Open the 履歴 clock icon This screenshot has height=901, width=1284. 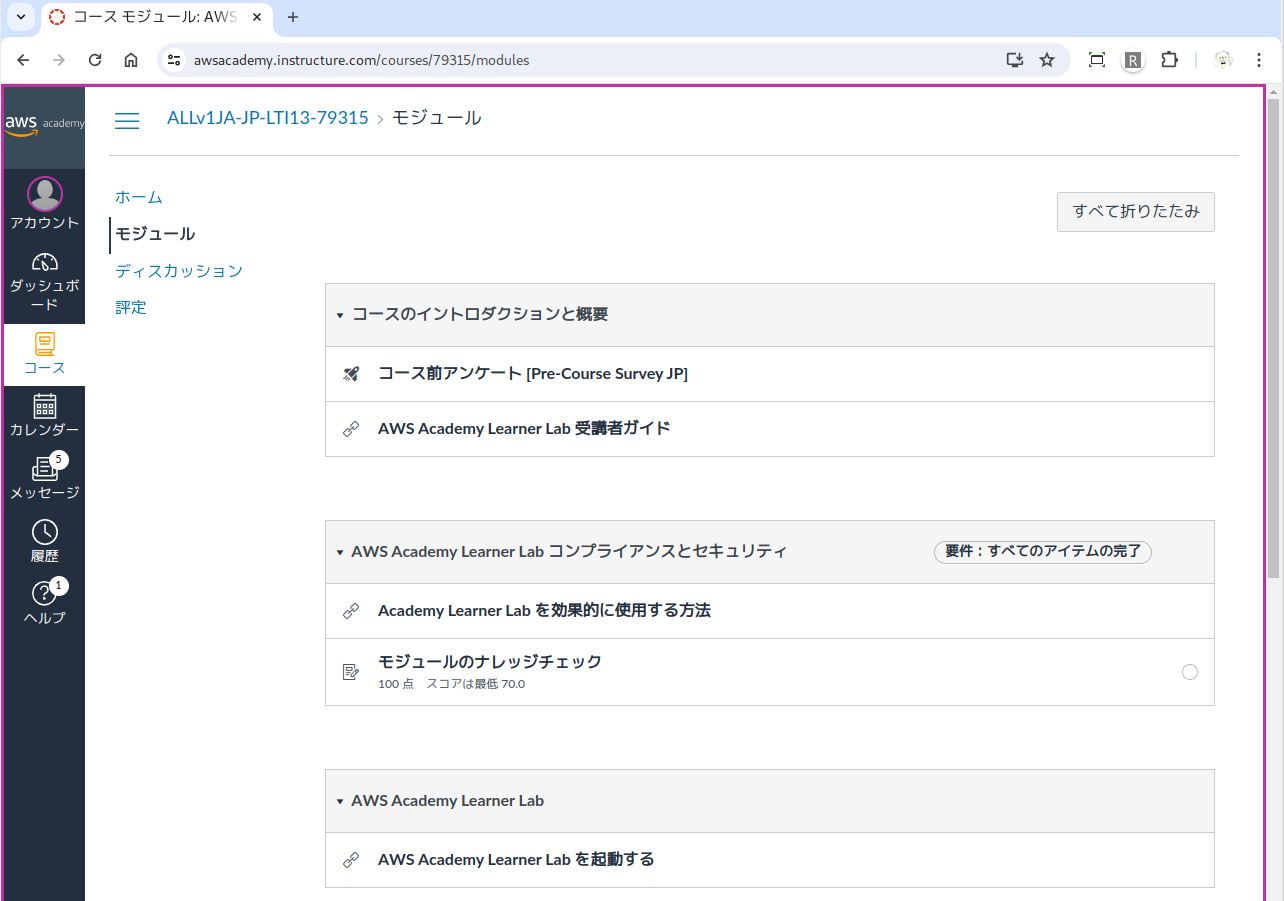pyautogui.click(x=45, y=532)
